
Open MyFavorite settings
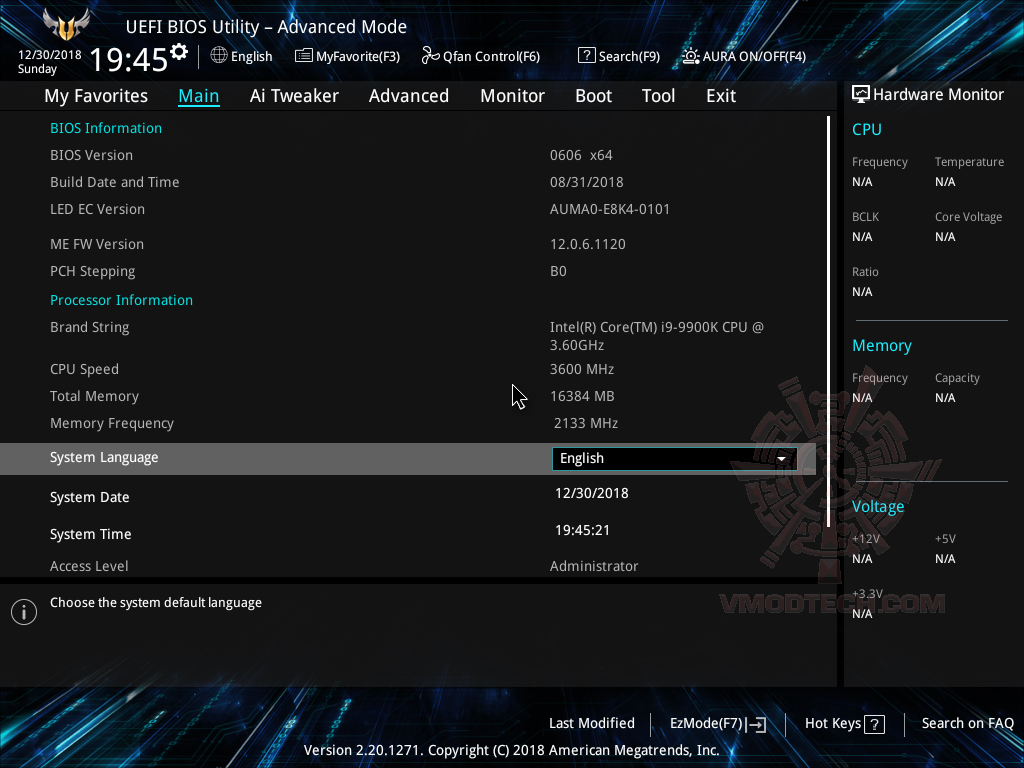[x=347, y=56]
